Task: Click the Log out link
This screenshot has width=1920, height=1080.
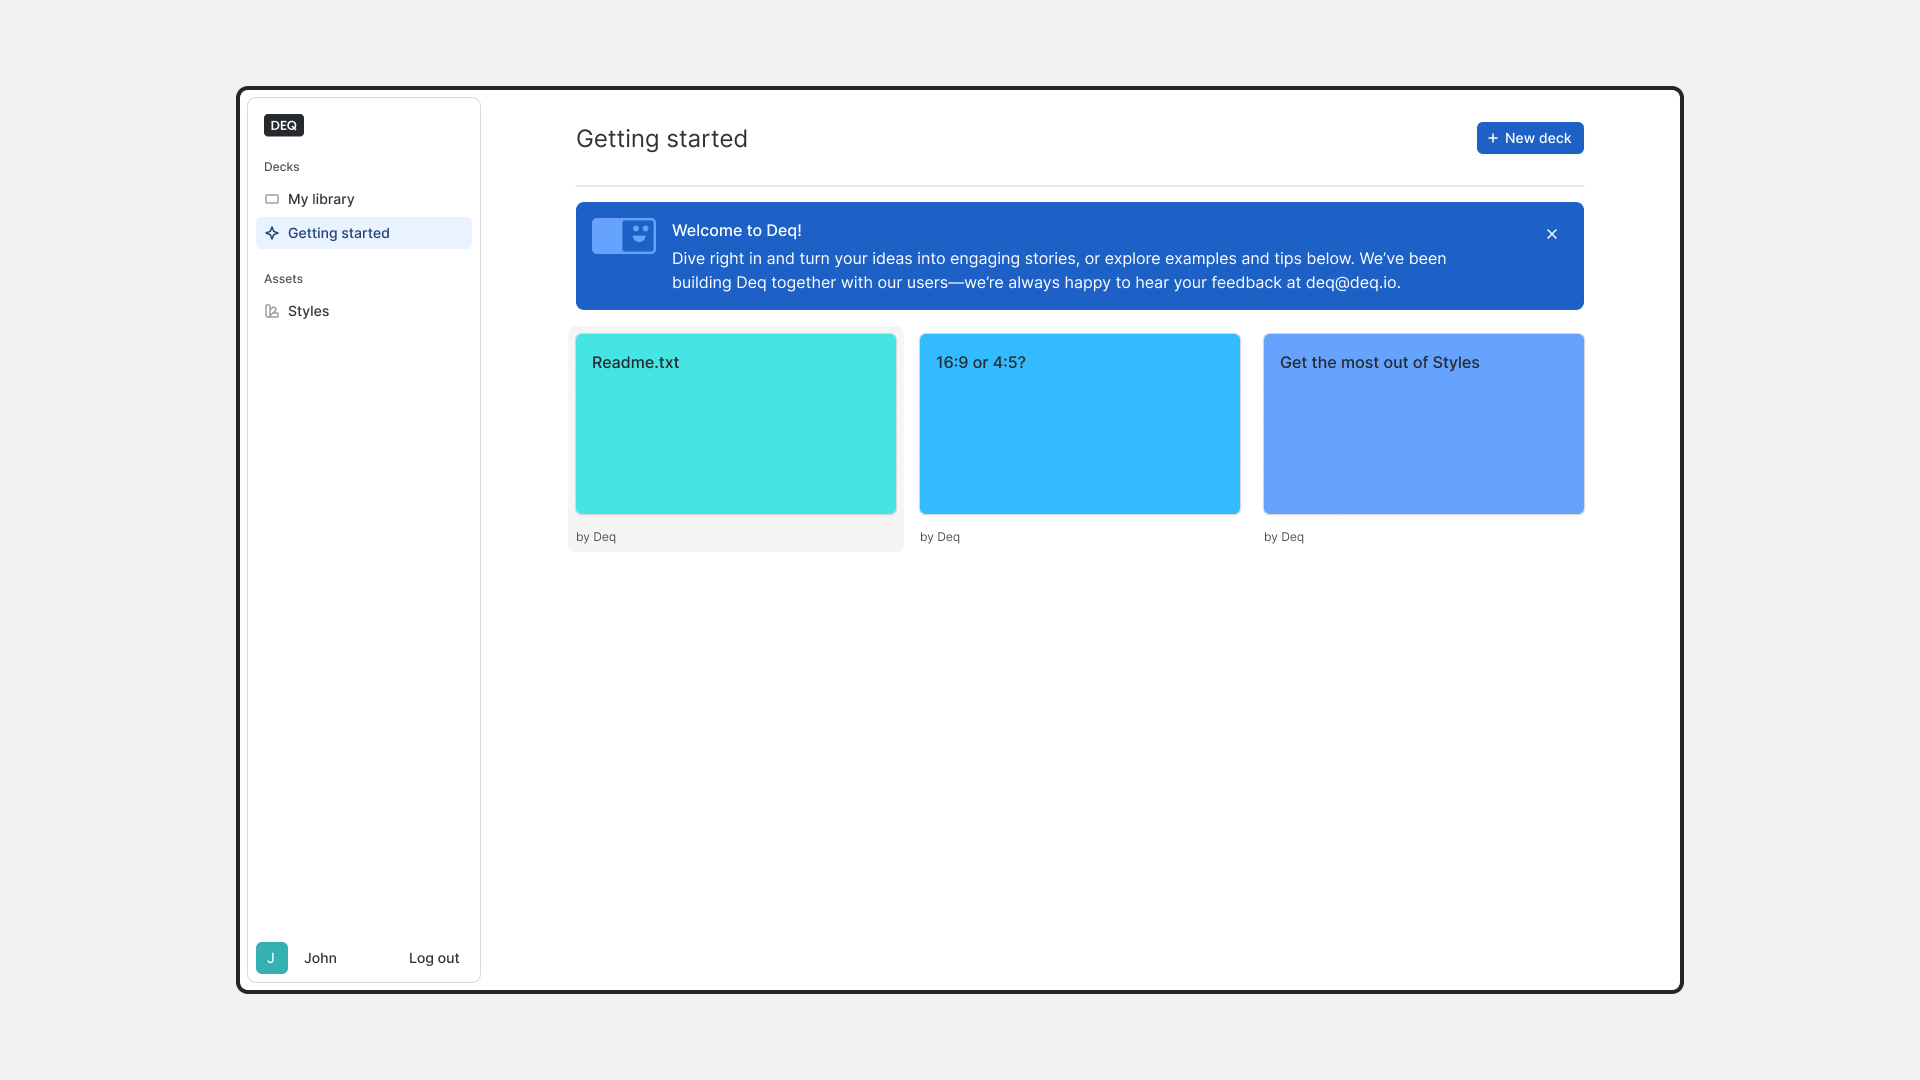Action: tap(434, 958)
